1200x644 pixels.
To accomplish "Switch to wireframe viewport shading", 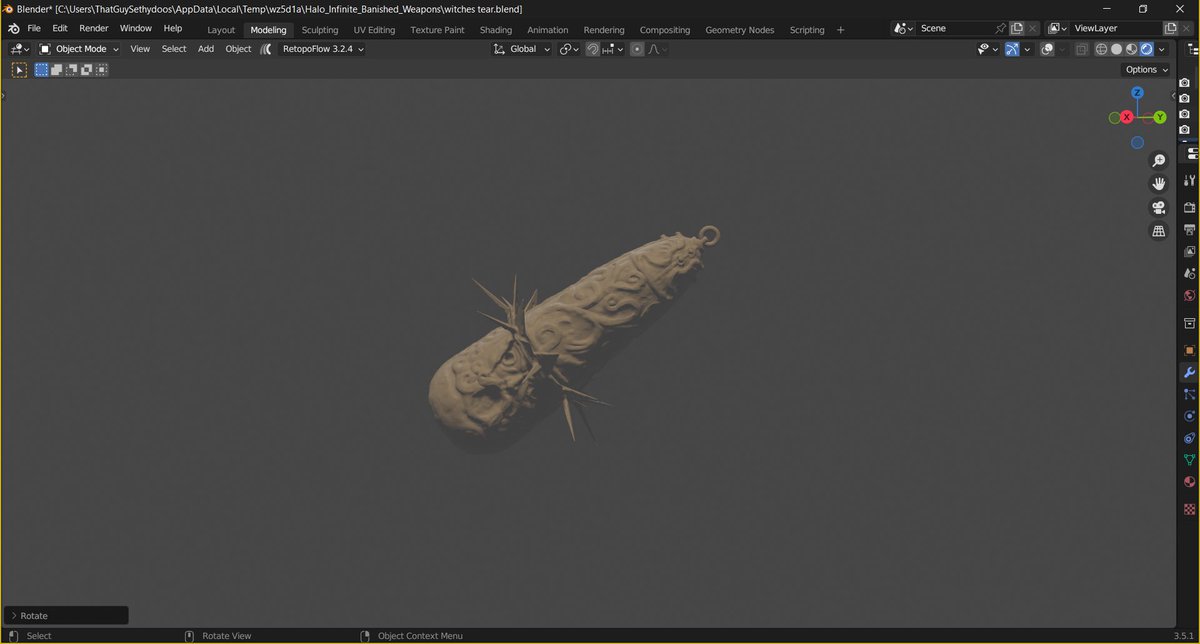I will click(x=1101, y=48).
